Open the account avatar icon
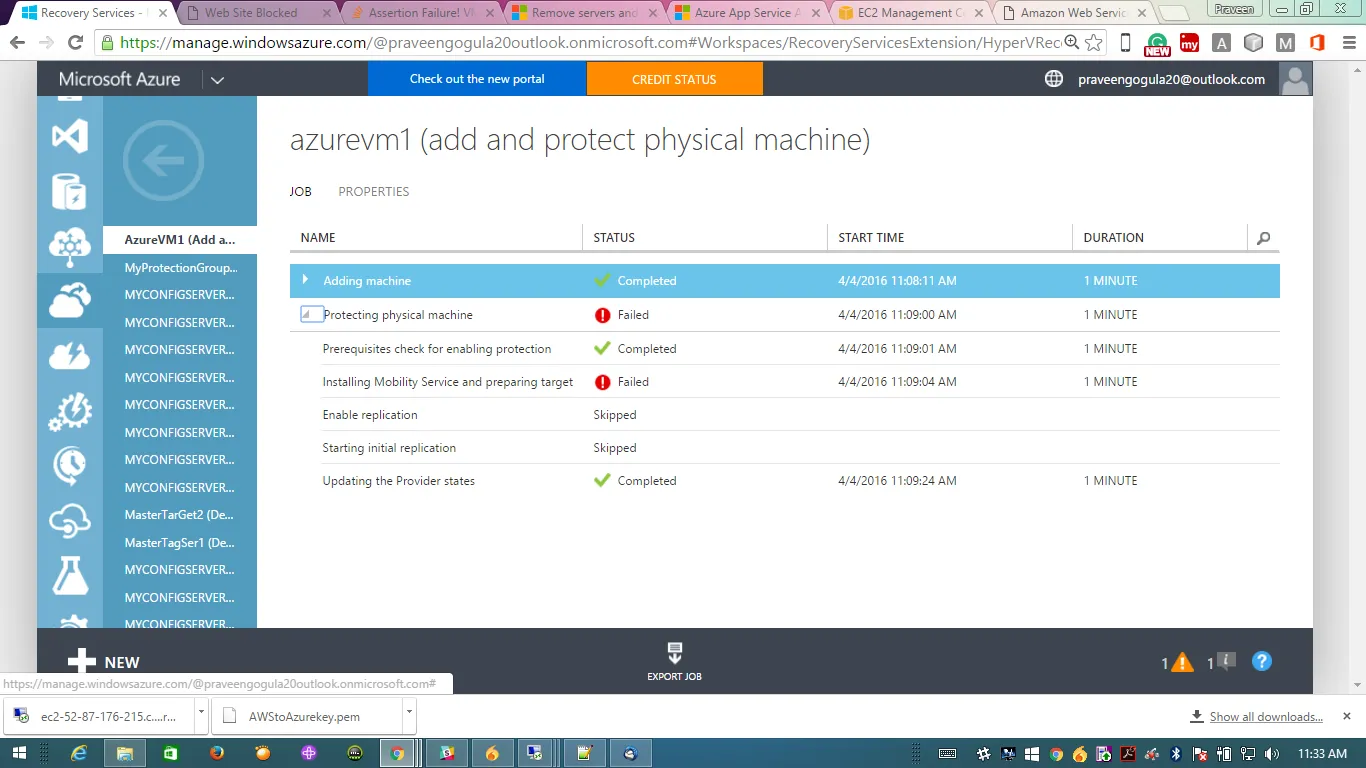This screenshot has height=768, width=1366. point(1295,79)
